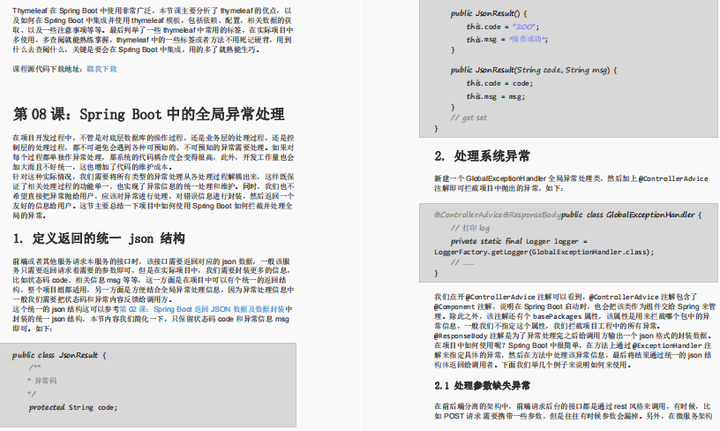Click paragraph starting @ResponseBody 注解是为了
720x431 pixels.
tap(574, 350)
